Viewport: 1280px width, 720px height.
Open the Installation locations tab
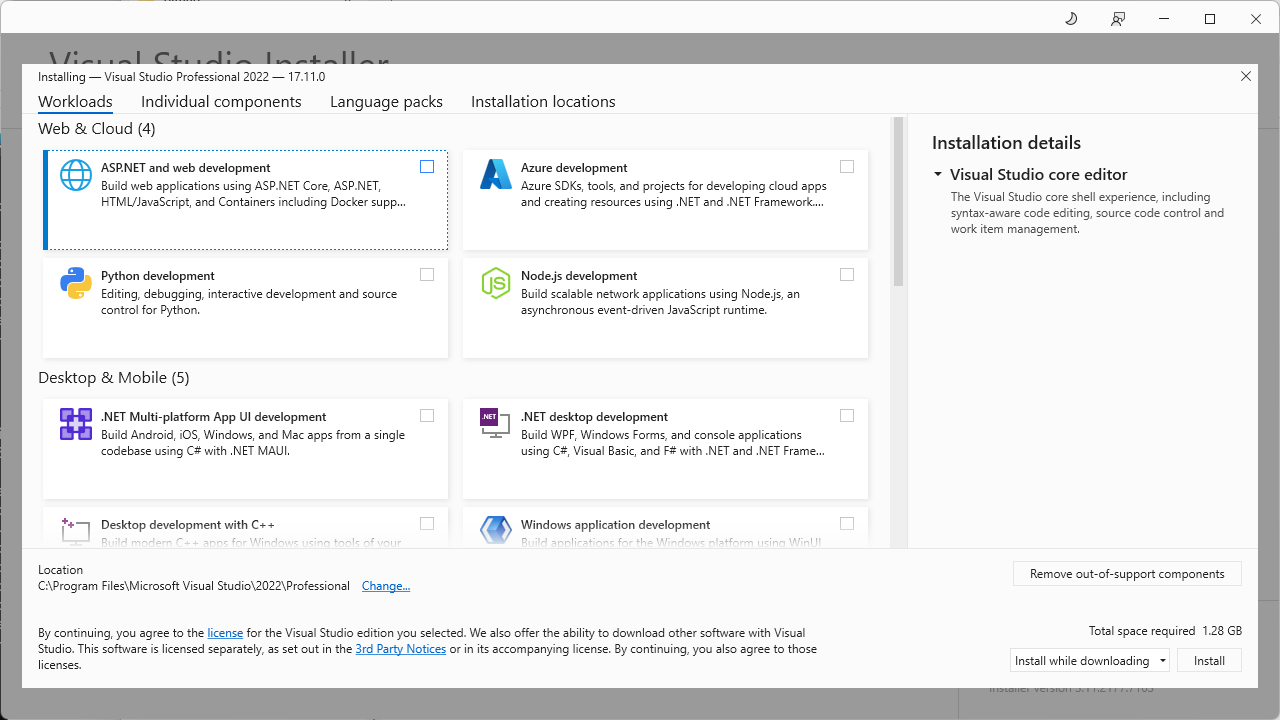pyautogui.click(x=543, y=102)
